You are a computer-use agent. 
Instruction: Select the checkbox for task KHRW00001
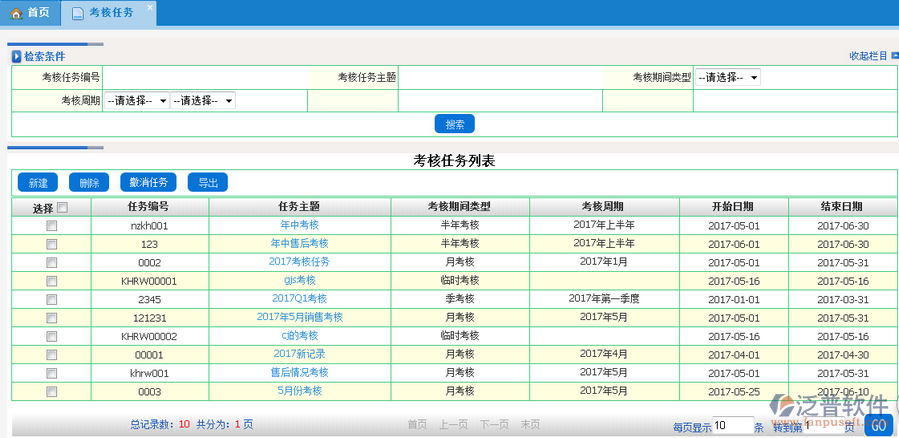pos(51,281)
